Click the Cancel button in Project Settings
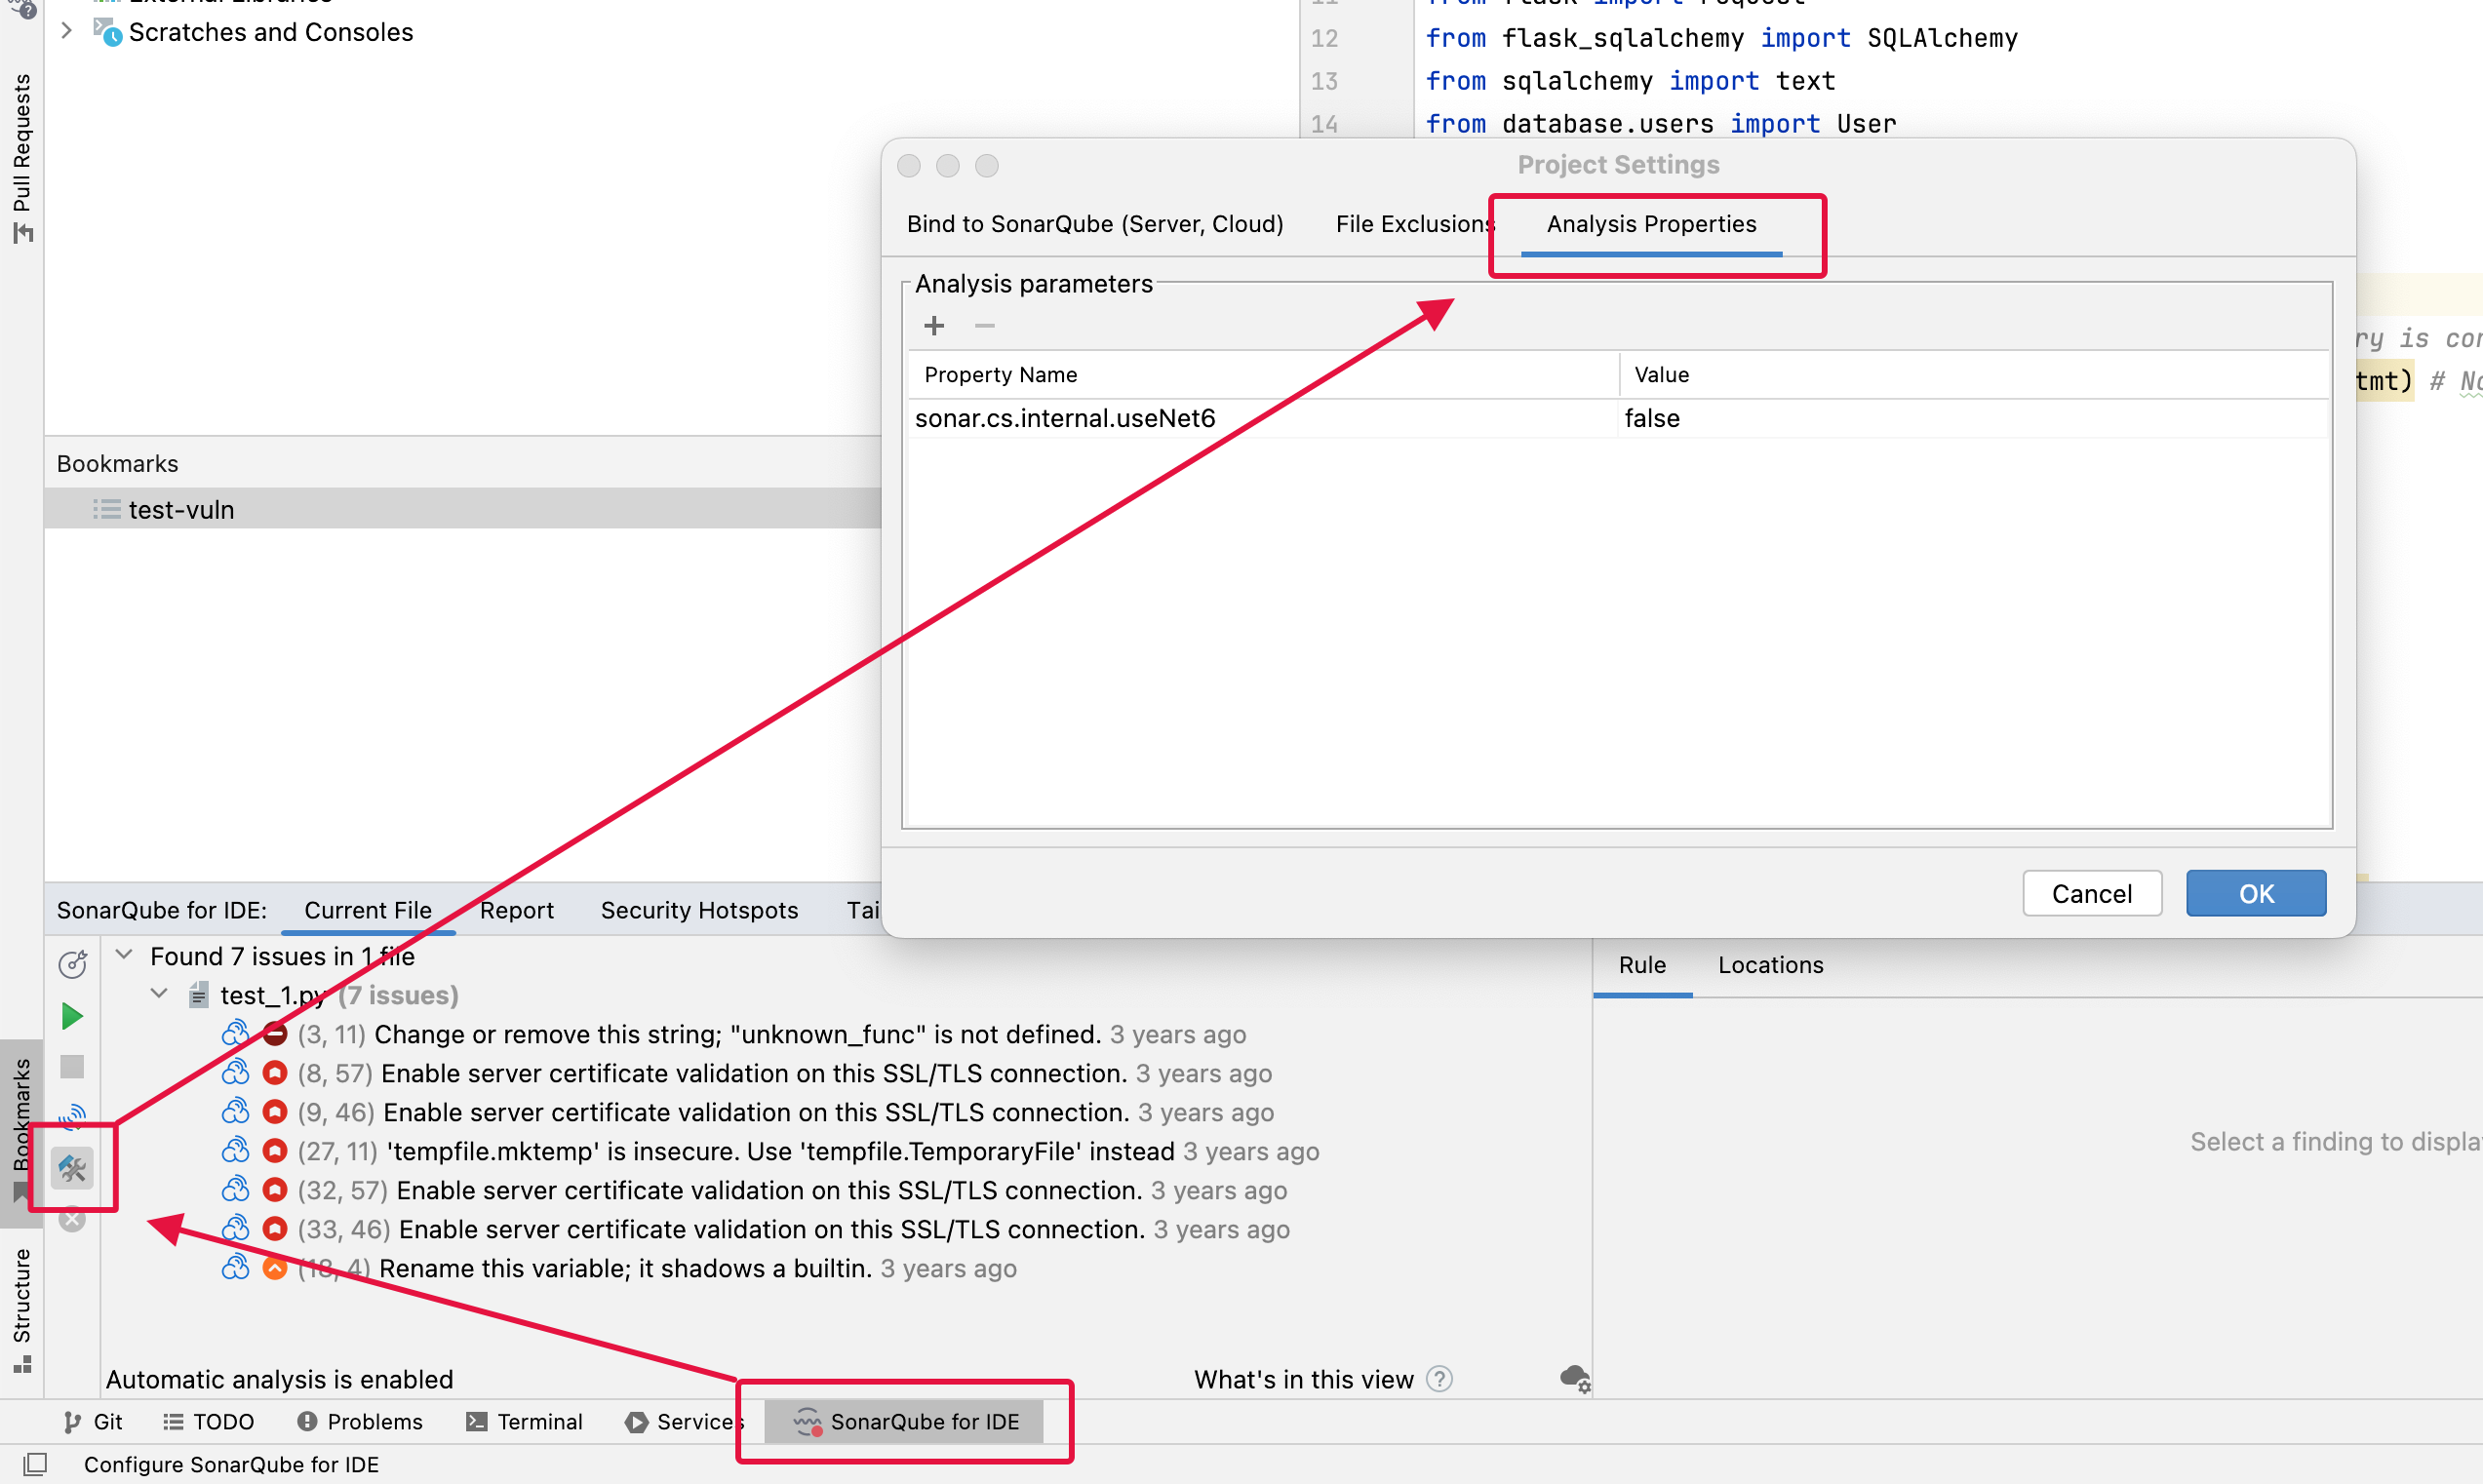The height and width of the screenshot is (1484, 2483). pos(2091,893)
